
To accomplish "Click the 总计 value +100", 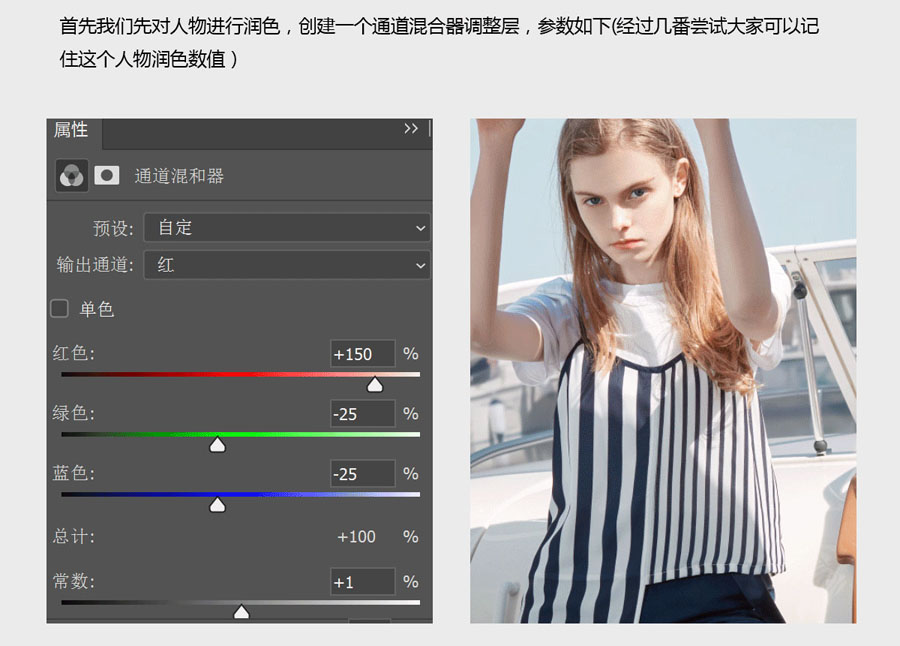I will pyautogui.click(x=356, y=537).
